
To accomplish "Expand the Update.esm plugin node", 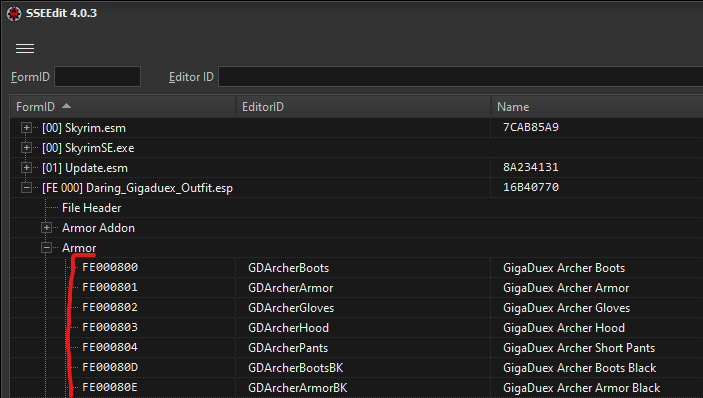I will (26, 168).
